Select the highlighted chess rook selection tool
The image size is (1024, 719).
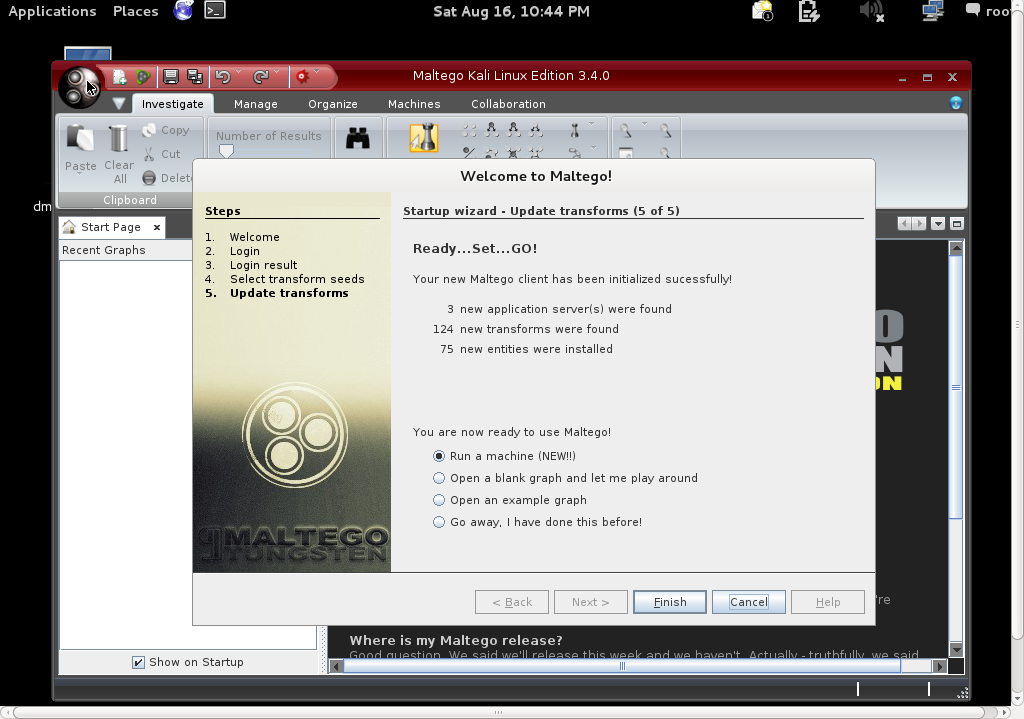(424, 138)
